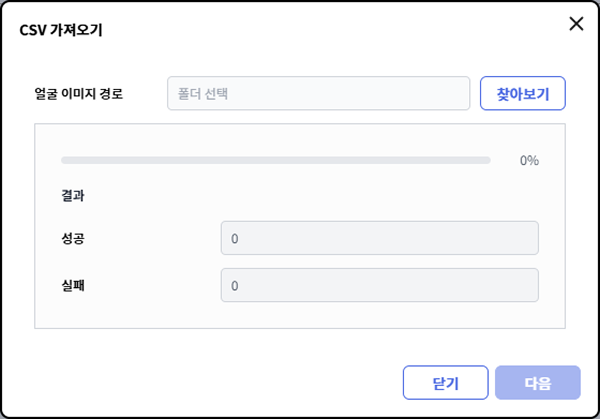Click the 다음 next button
600x419 pixels.
click(537, 383)
